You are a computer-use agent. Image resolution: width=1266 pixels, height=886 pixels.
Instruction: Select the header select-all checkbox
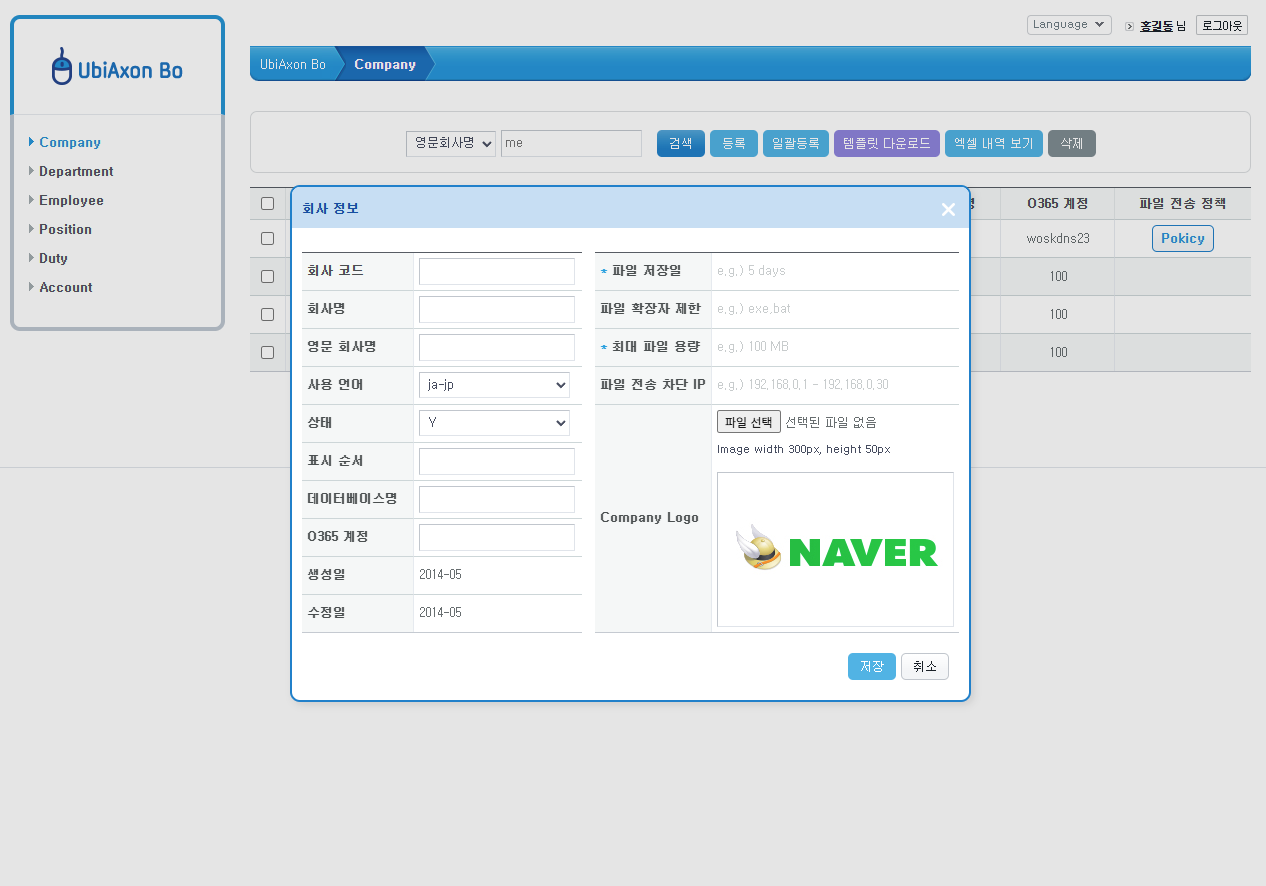coord(267,204)
